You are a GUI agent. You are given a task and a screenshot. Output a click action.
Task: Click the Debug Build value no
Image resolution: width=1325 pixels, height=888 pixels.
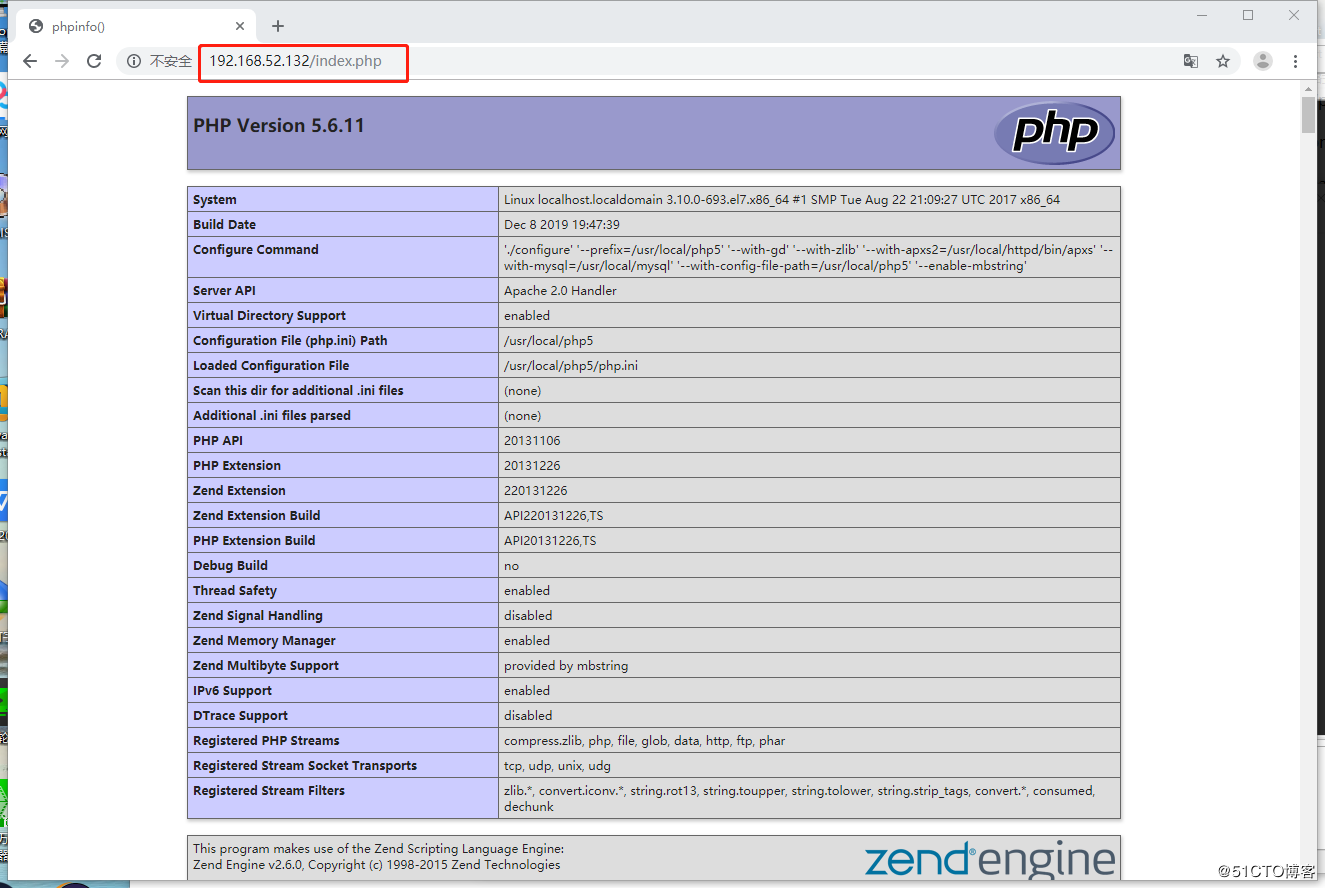[x=511, y=566]
